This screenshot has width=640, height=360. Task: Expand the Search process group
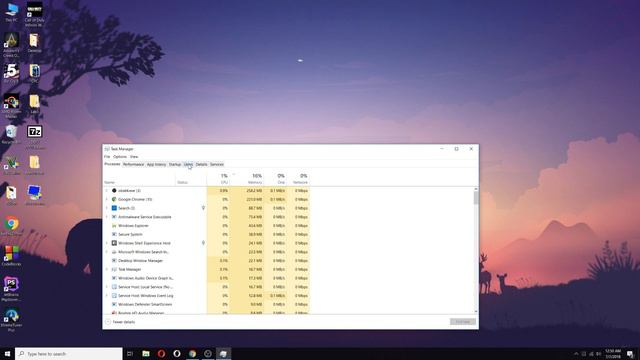pyautogui.click(x=107, y=208)
